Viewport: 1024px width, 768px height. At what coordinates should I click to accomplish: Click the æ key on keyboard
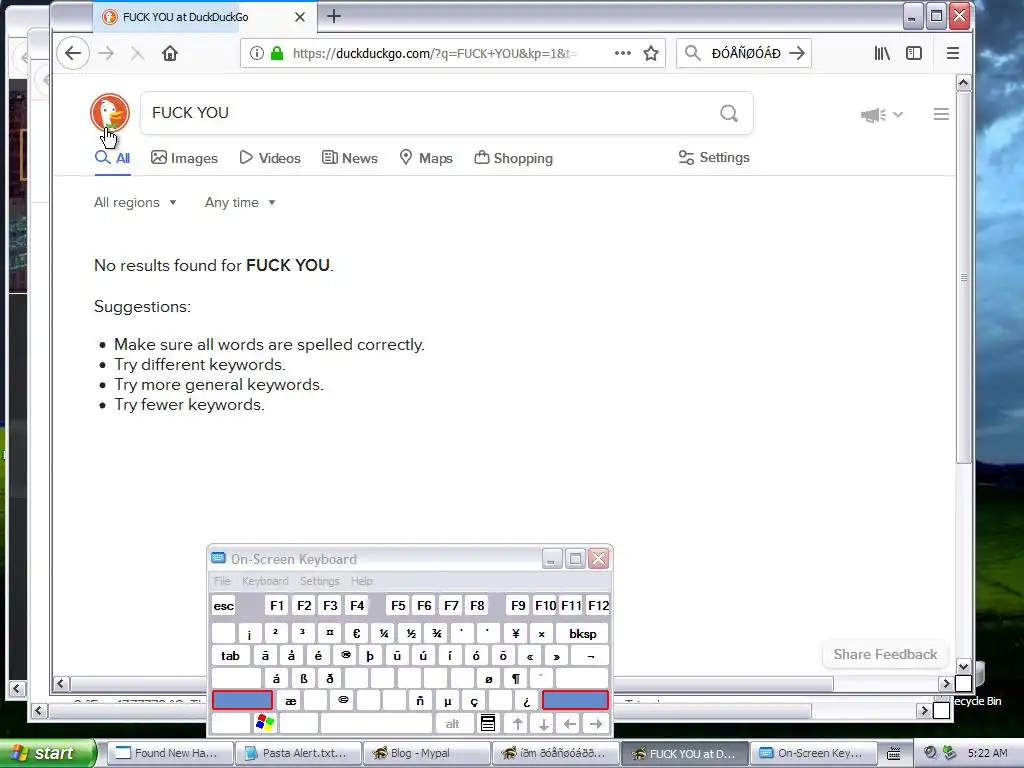coord(290,701)
